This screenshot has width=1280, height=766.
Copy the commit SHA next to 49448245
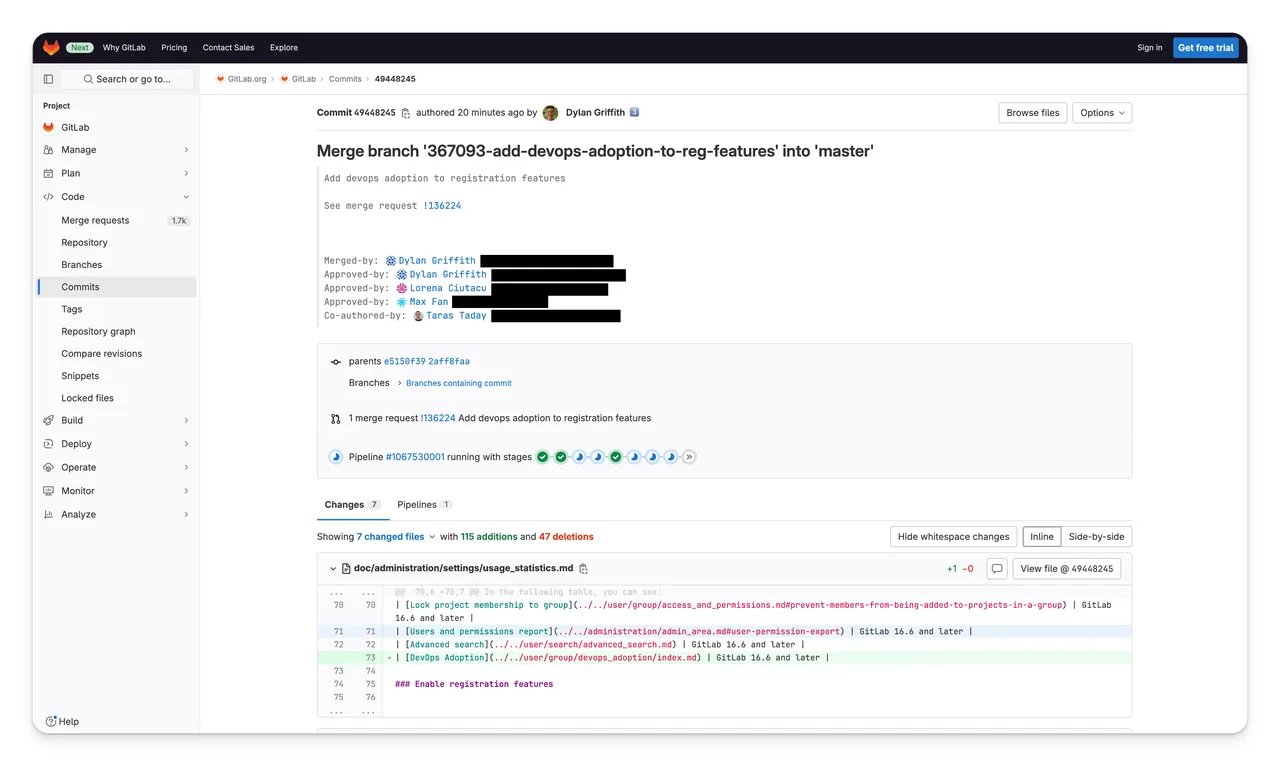tap(405, 113)
